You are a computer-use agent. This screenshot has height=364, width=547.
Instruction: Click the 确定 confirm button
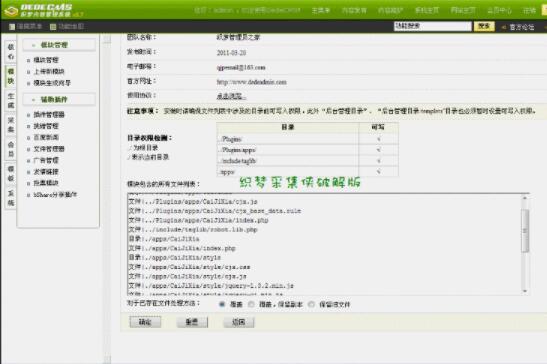[145, 322]
